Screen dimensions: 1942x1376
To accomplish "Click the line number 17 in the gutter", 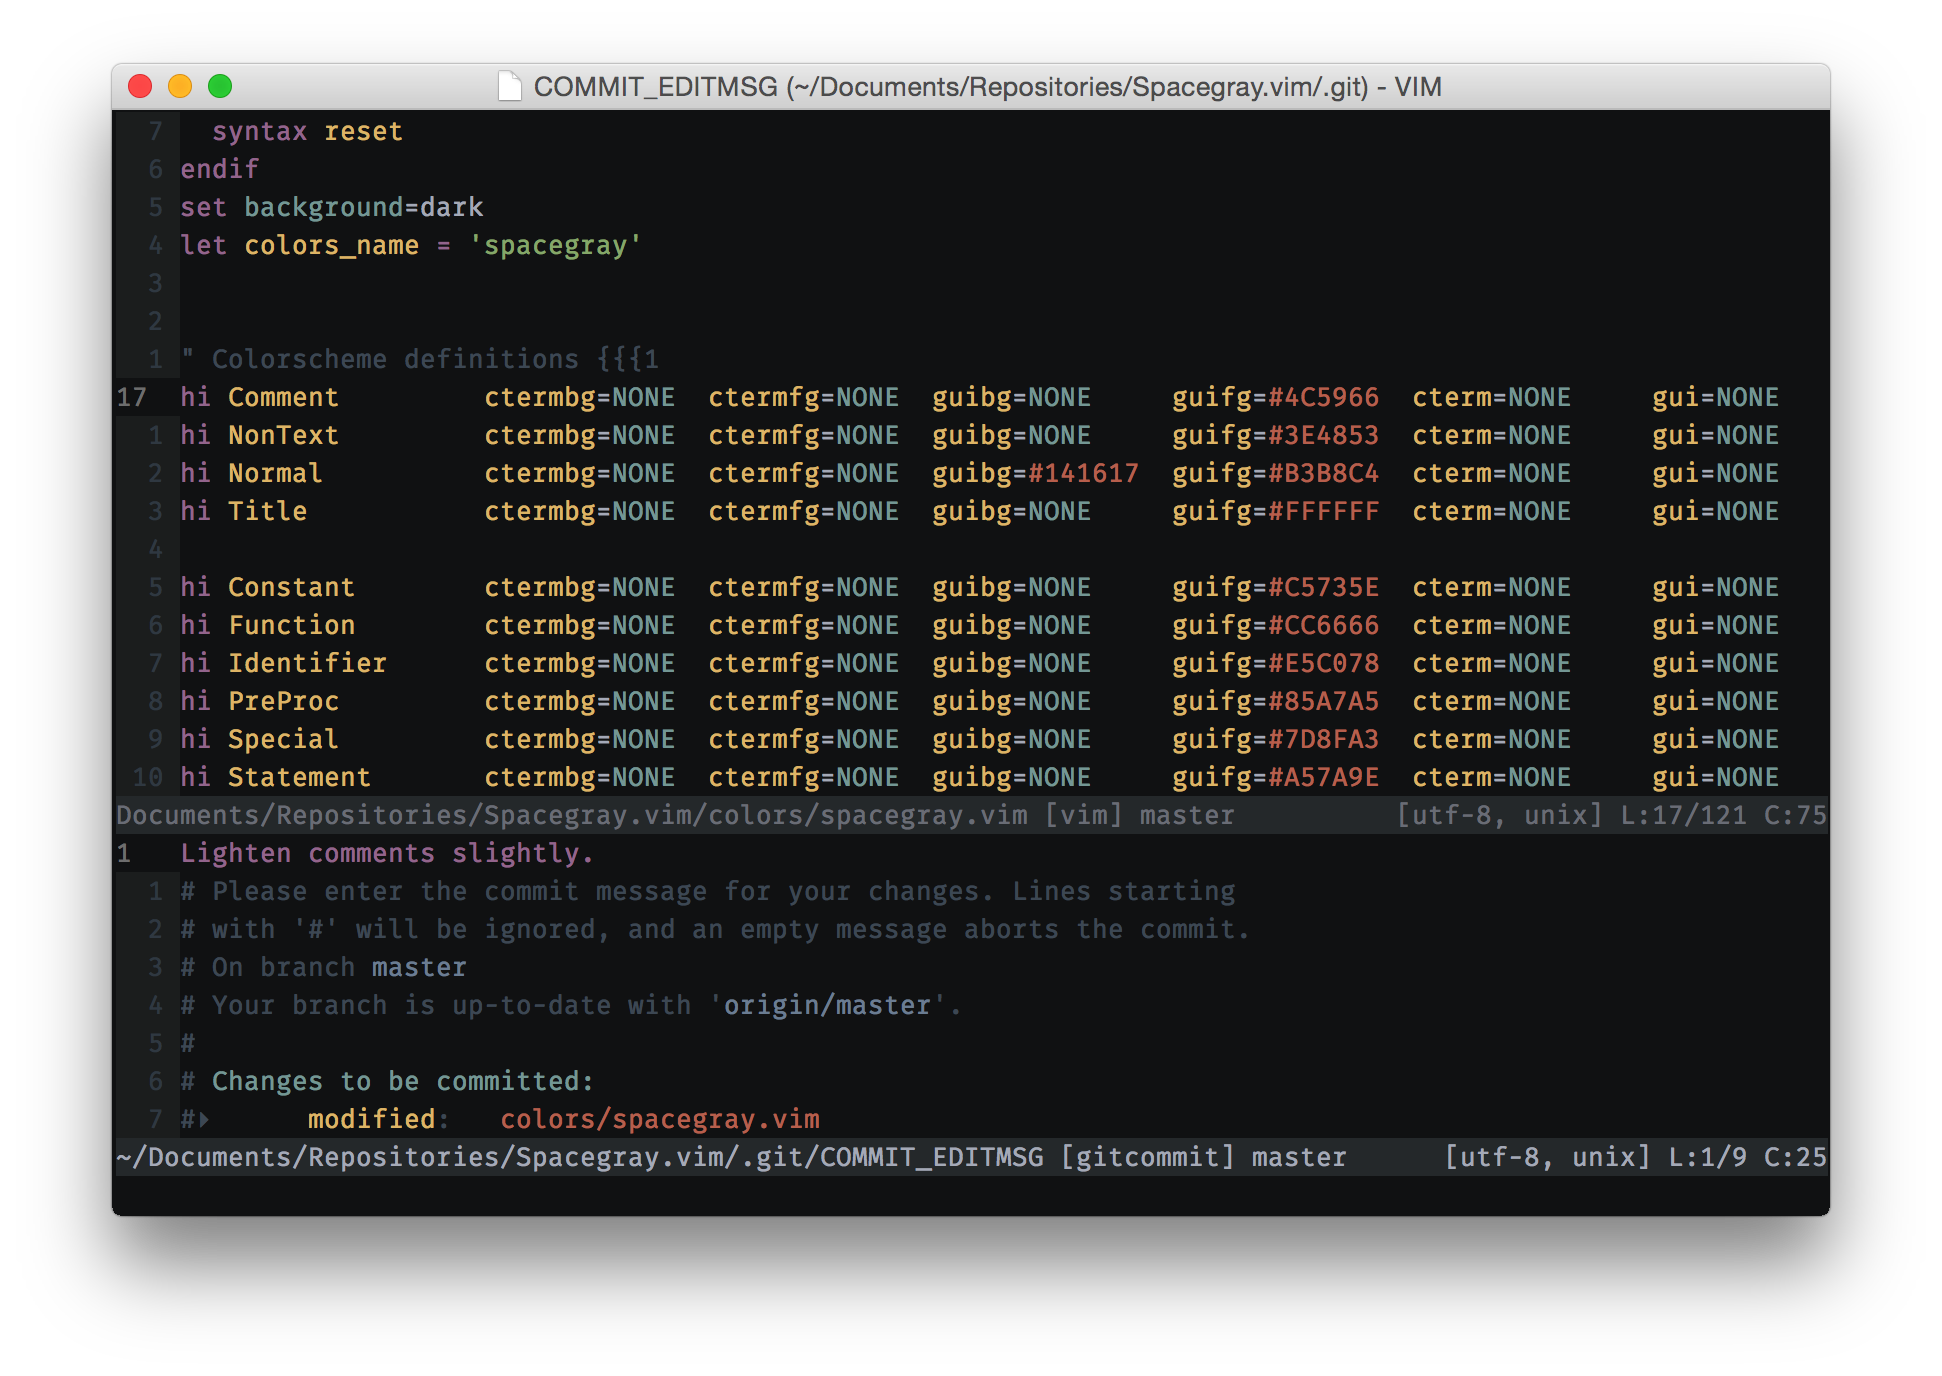I will click(132, 397).
